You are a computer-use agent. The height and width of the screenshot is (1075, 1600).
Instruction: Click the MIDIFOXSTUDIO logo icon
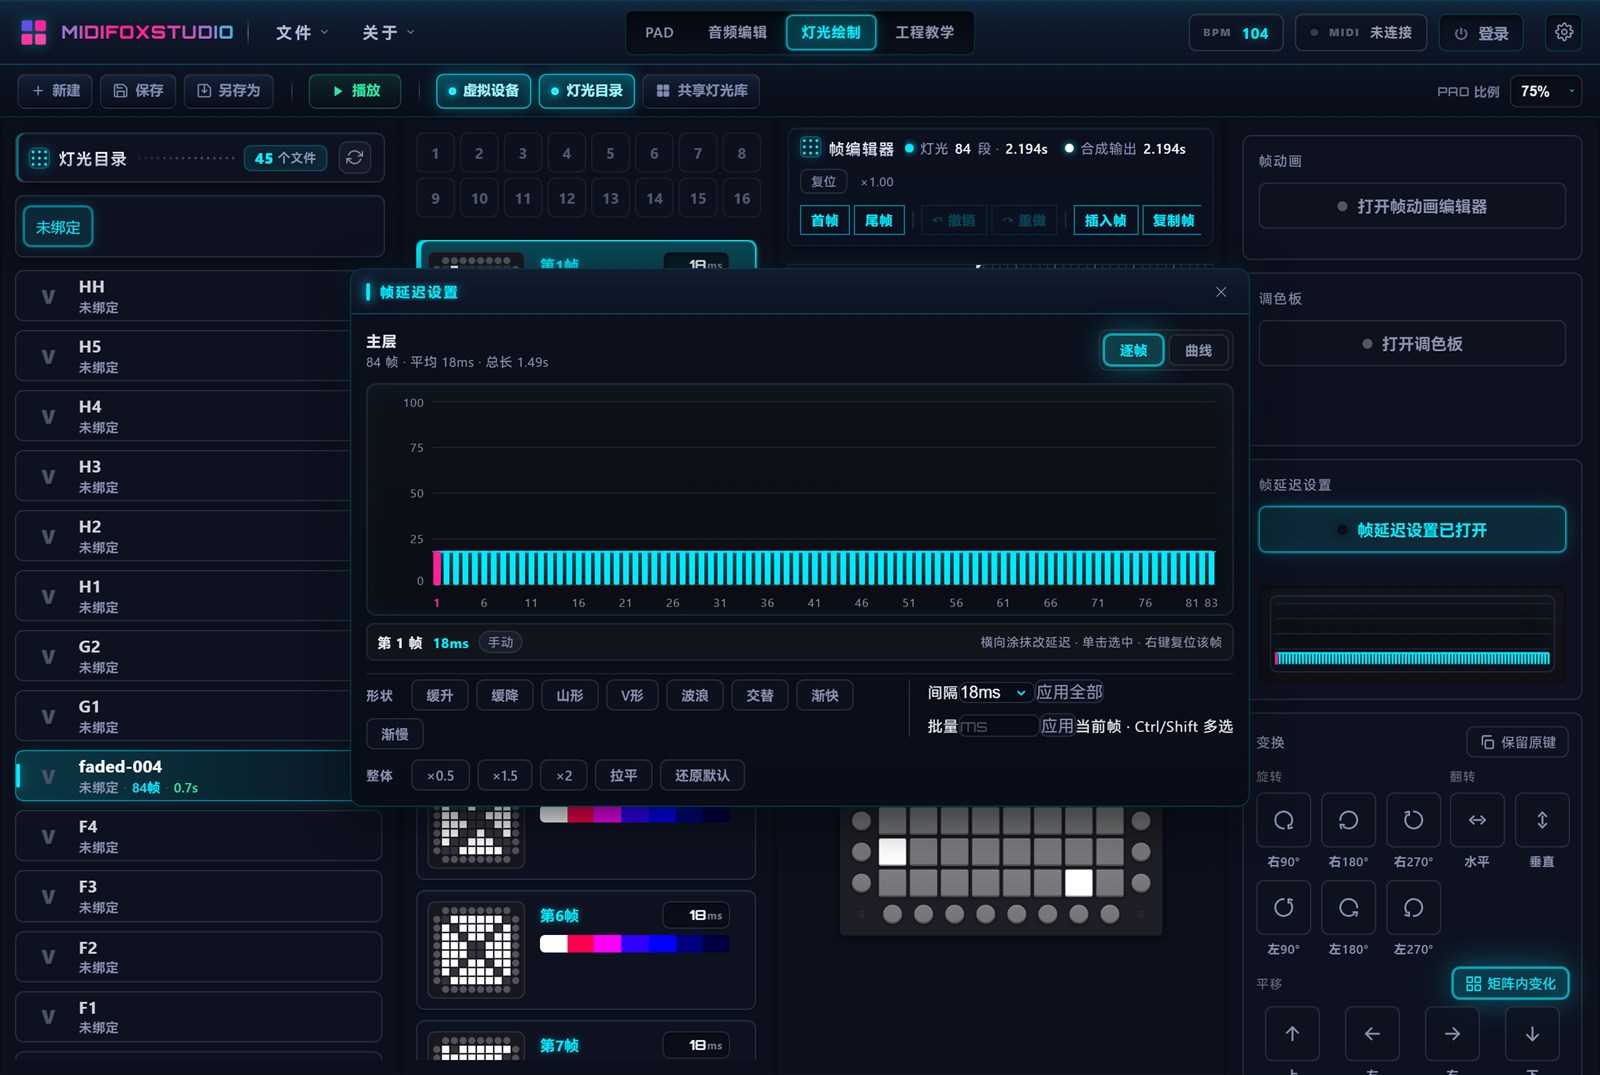(34, 32)
